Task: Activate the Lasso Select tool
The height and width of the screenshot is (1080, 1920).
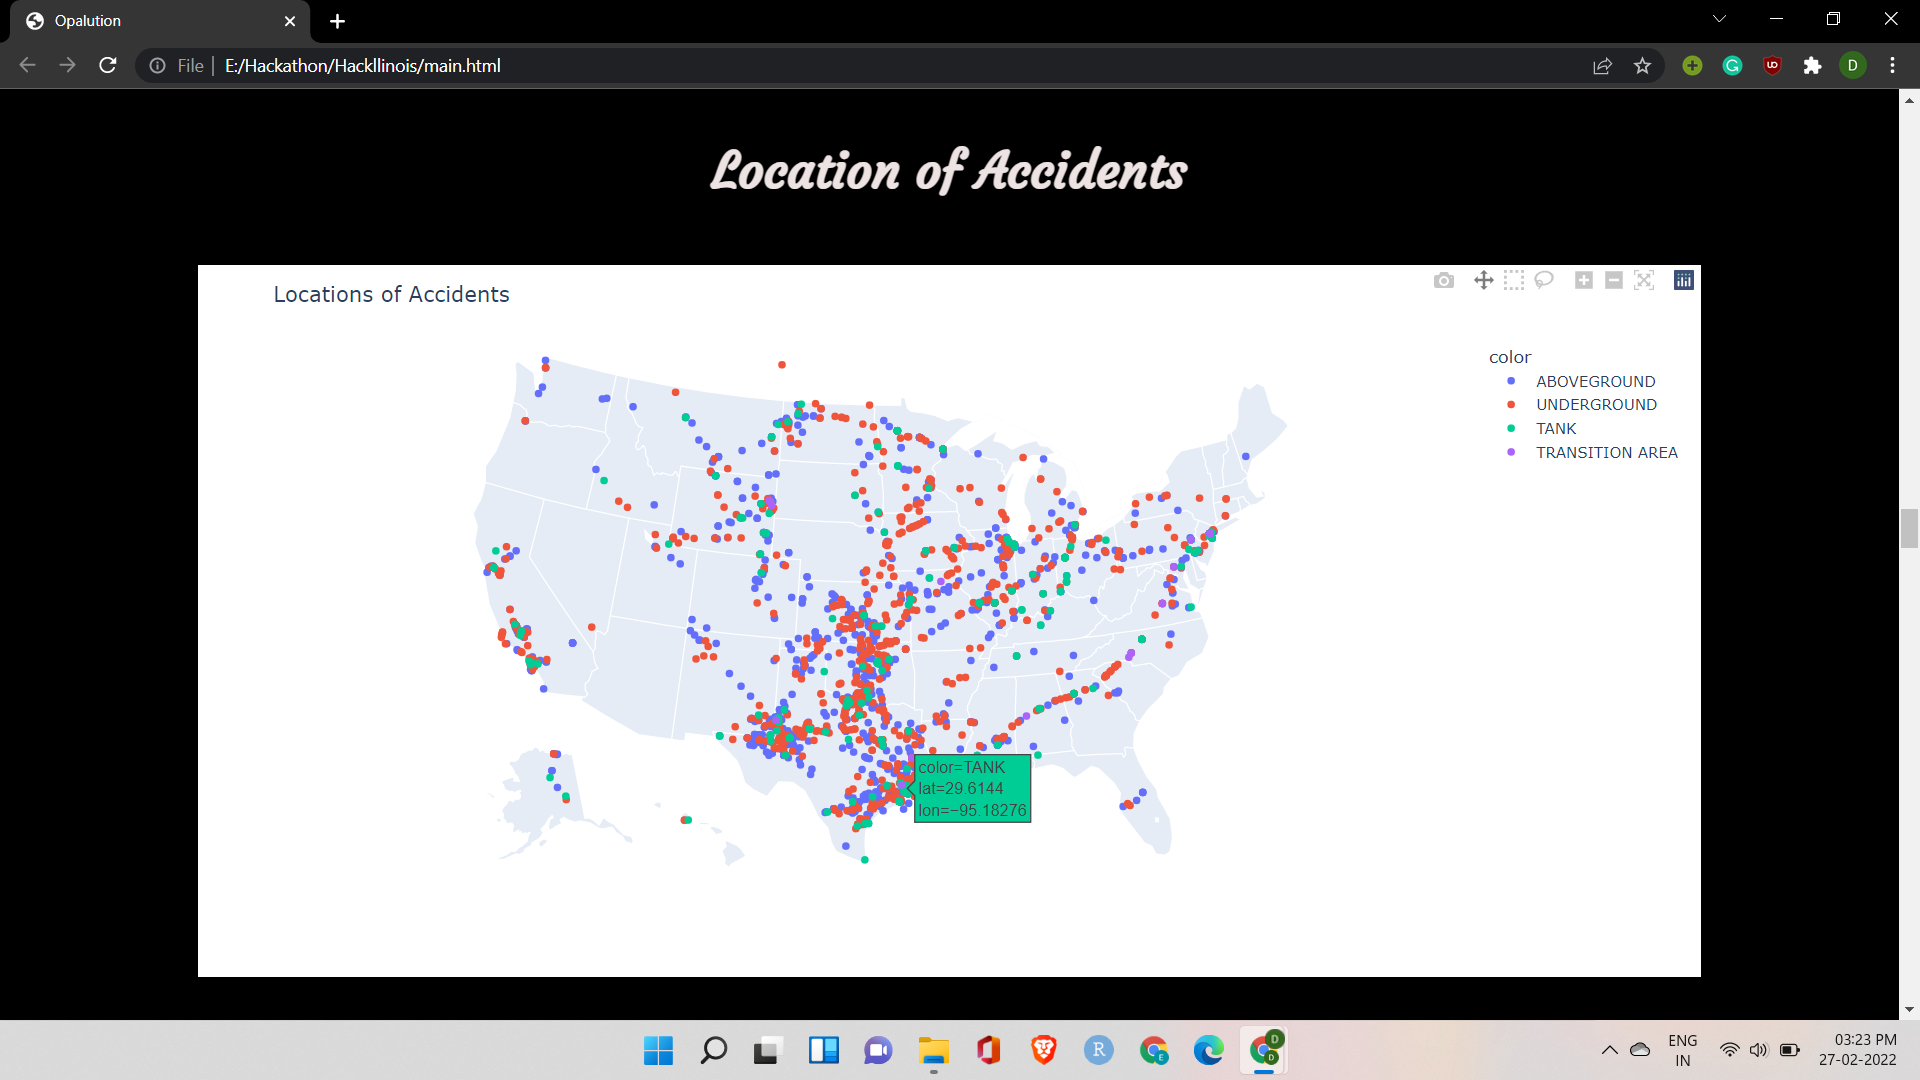Action: (x=1544, y=281)
